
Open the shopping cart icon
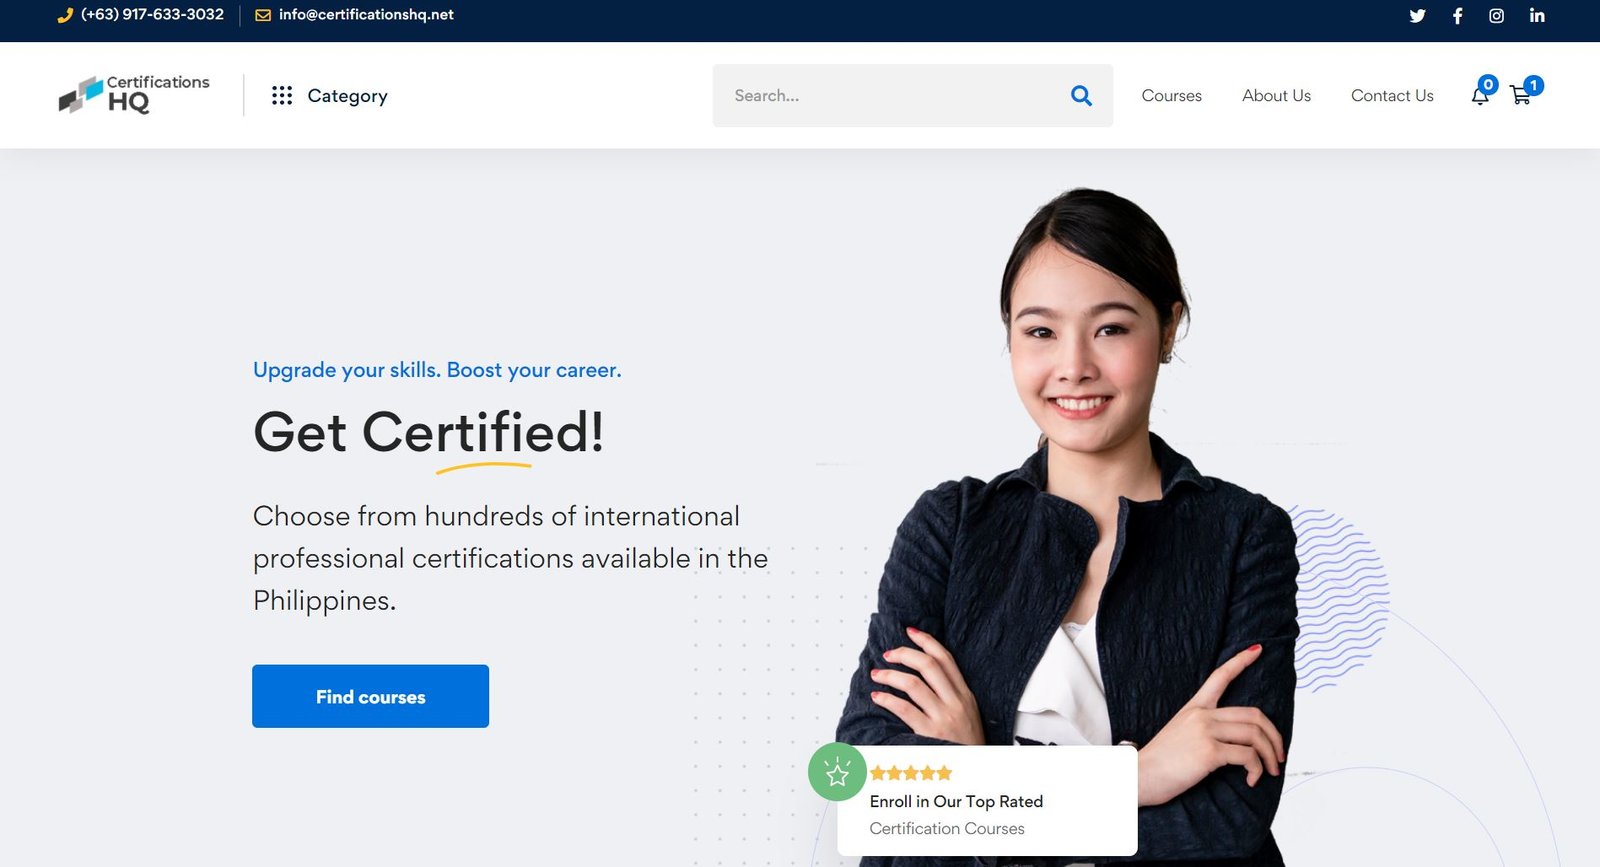coord(1521,96)
